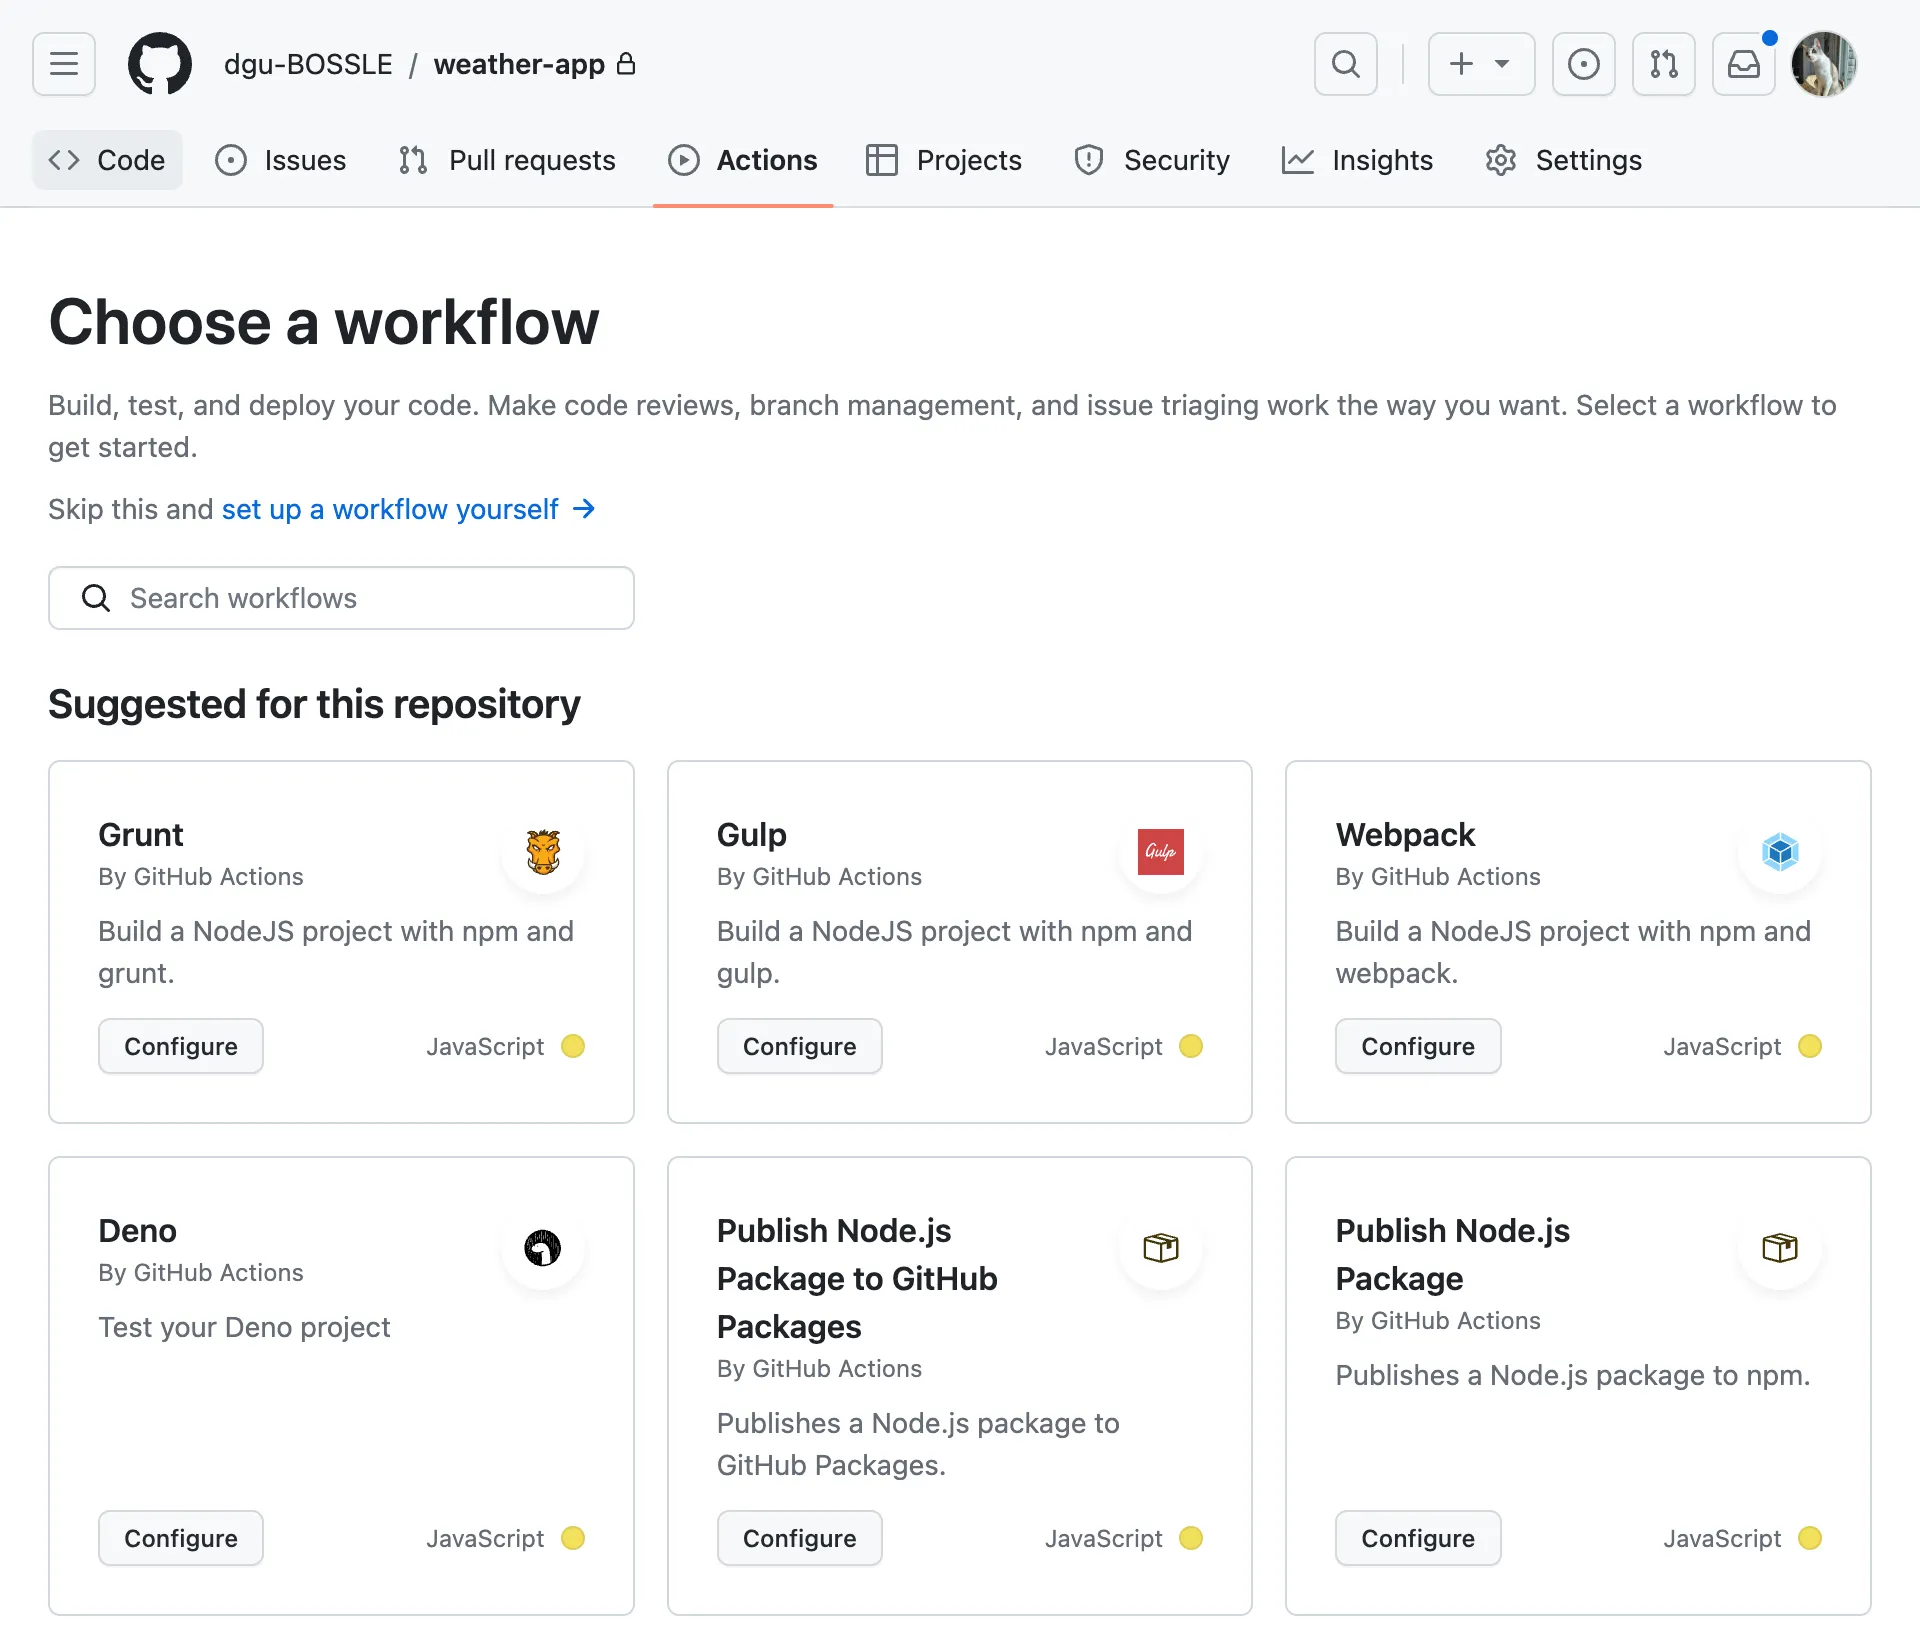Focus the Search workflows input field

(x=341, y=598)
